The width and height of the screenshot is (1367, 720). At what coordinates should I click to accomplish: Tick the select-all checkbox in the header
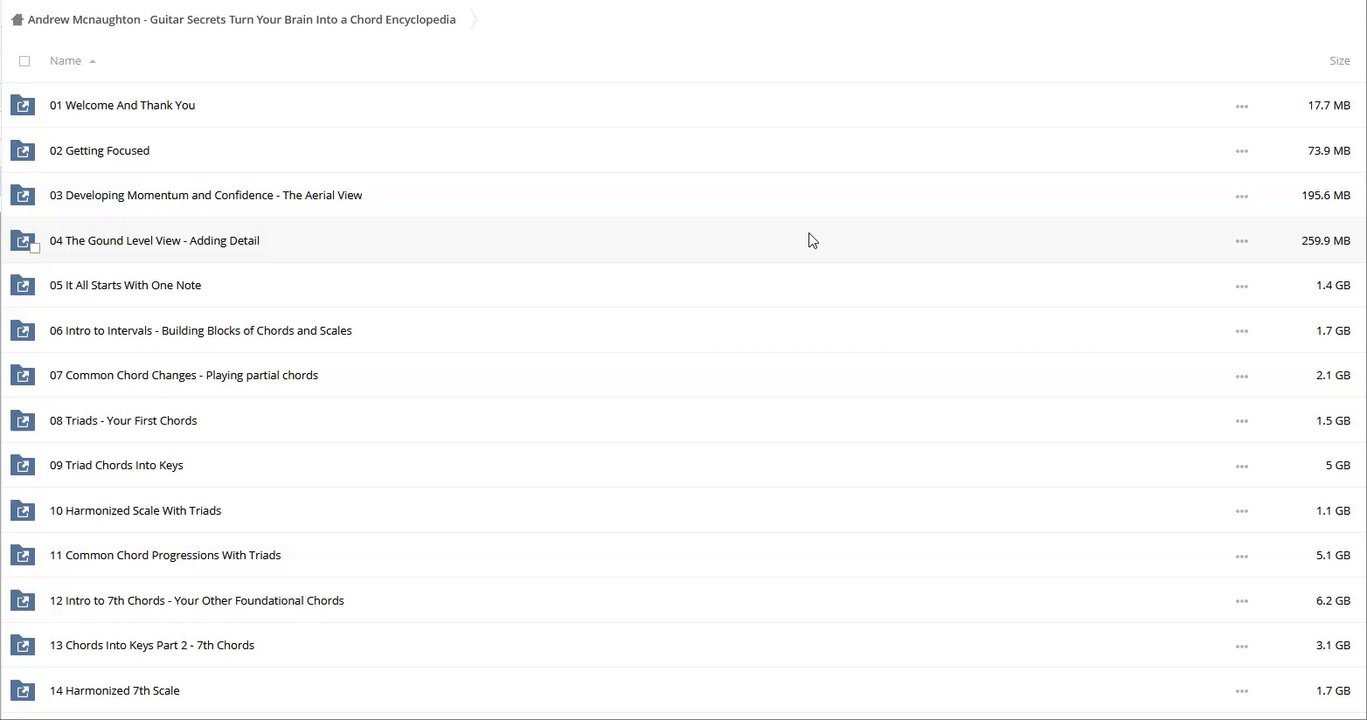pos(25,61)
